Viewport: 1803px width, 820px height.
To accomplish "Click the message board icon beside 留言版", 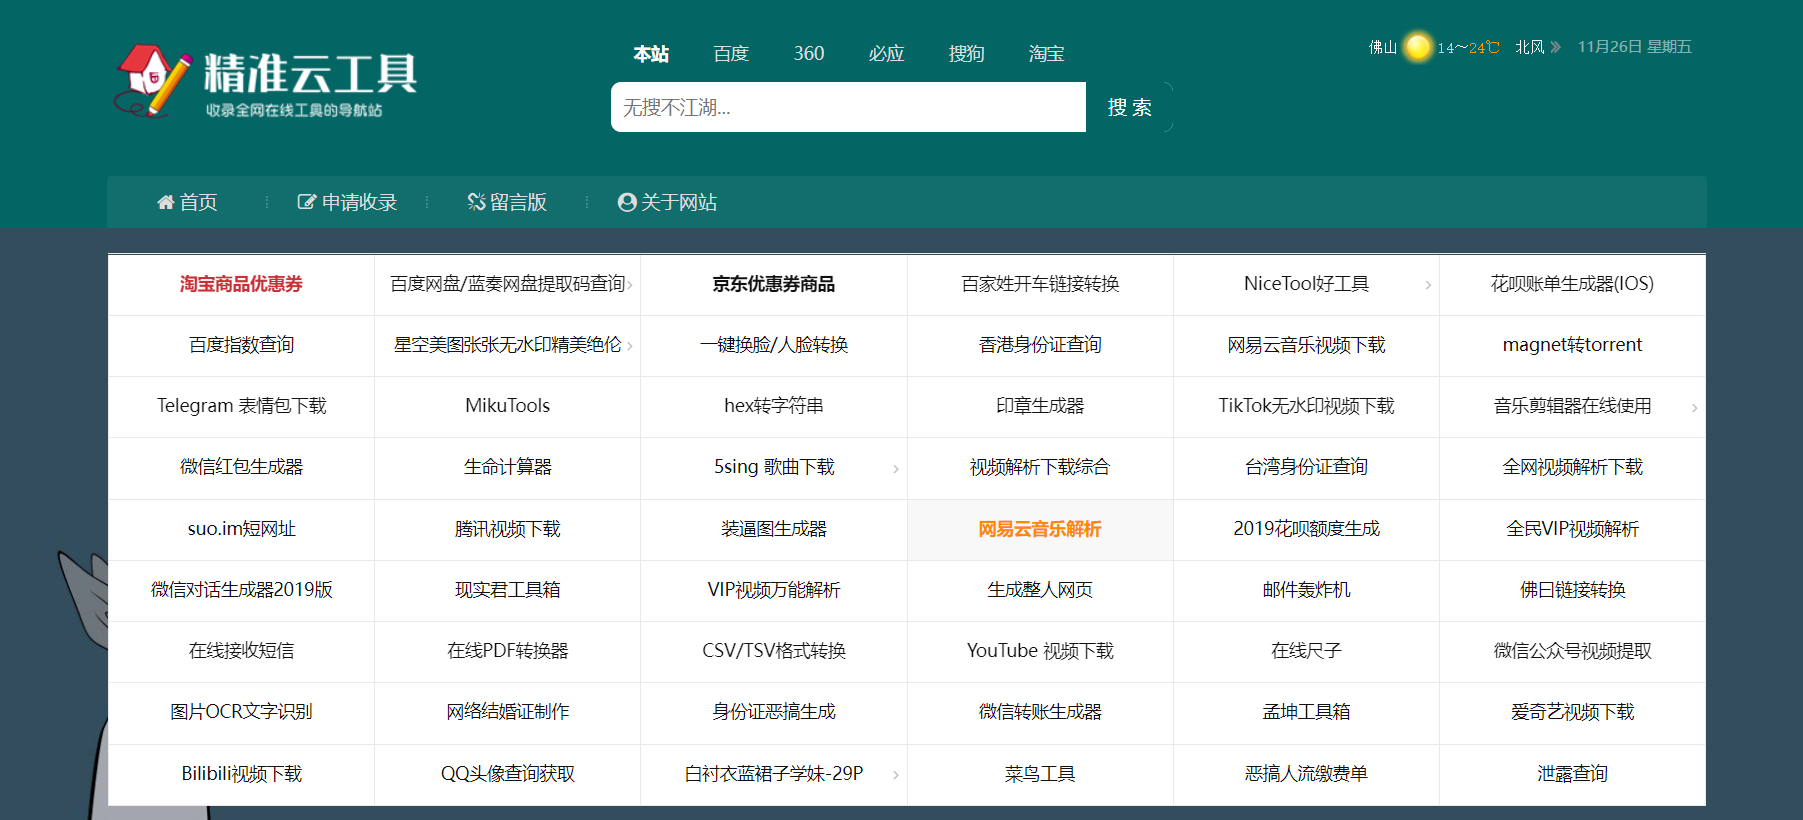I will [476, 203].
